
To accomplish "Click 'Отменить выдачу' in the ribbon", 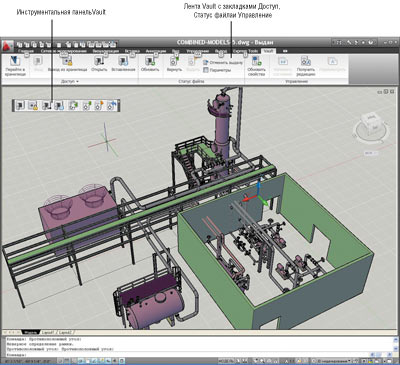I will 223,63.
